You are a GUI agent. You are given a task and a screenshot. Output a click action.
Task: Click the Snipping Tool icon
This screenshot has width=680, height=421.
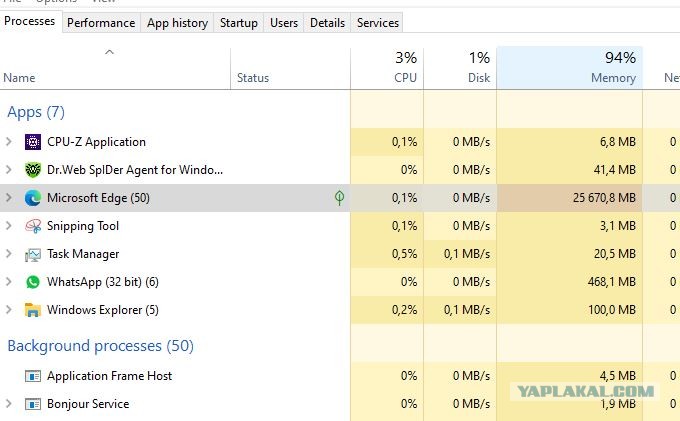(33, 226)
